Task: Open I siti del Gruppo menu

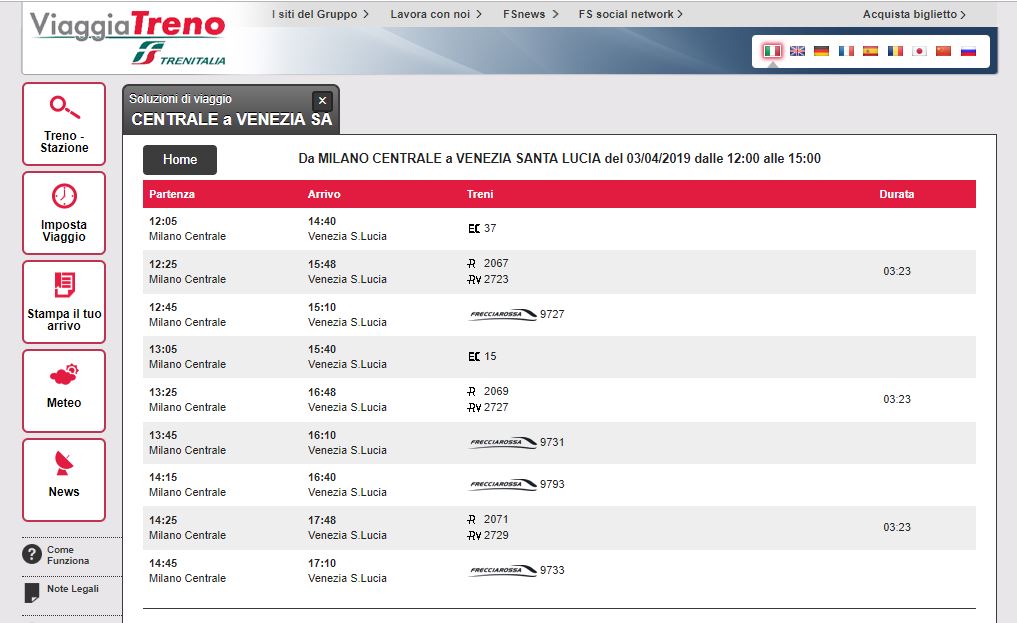Action: pyautogui.click(x=320, y=14)
